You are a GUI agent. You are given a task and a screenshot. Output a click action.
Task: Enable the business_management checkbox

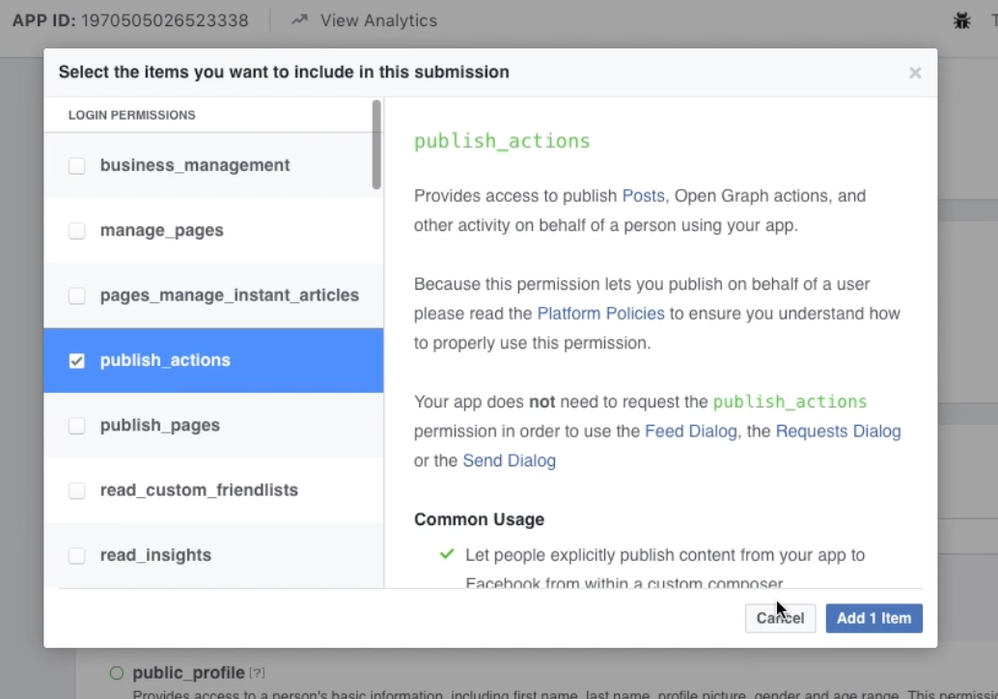(x=77, y=166)
